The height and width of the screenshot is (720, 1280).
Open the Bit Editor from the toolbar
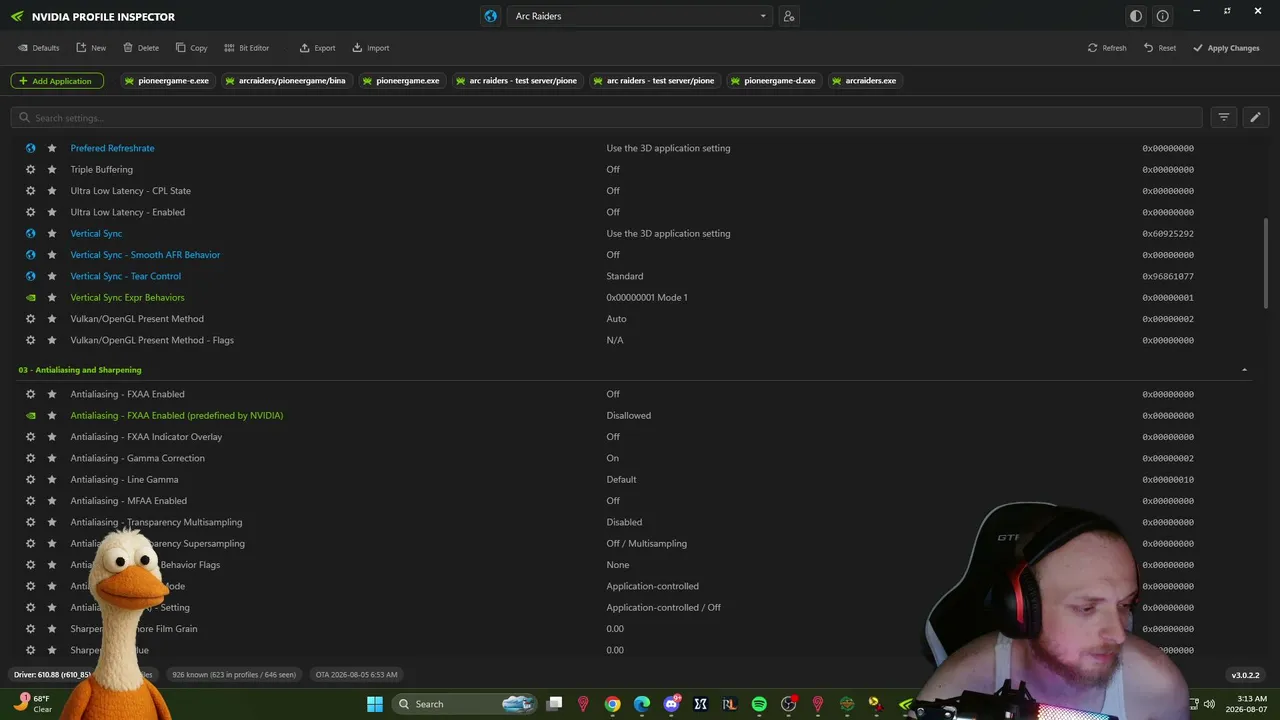(x=247, y=48)
